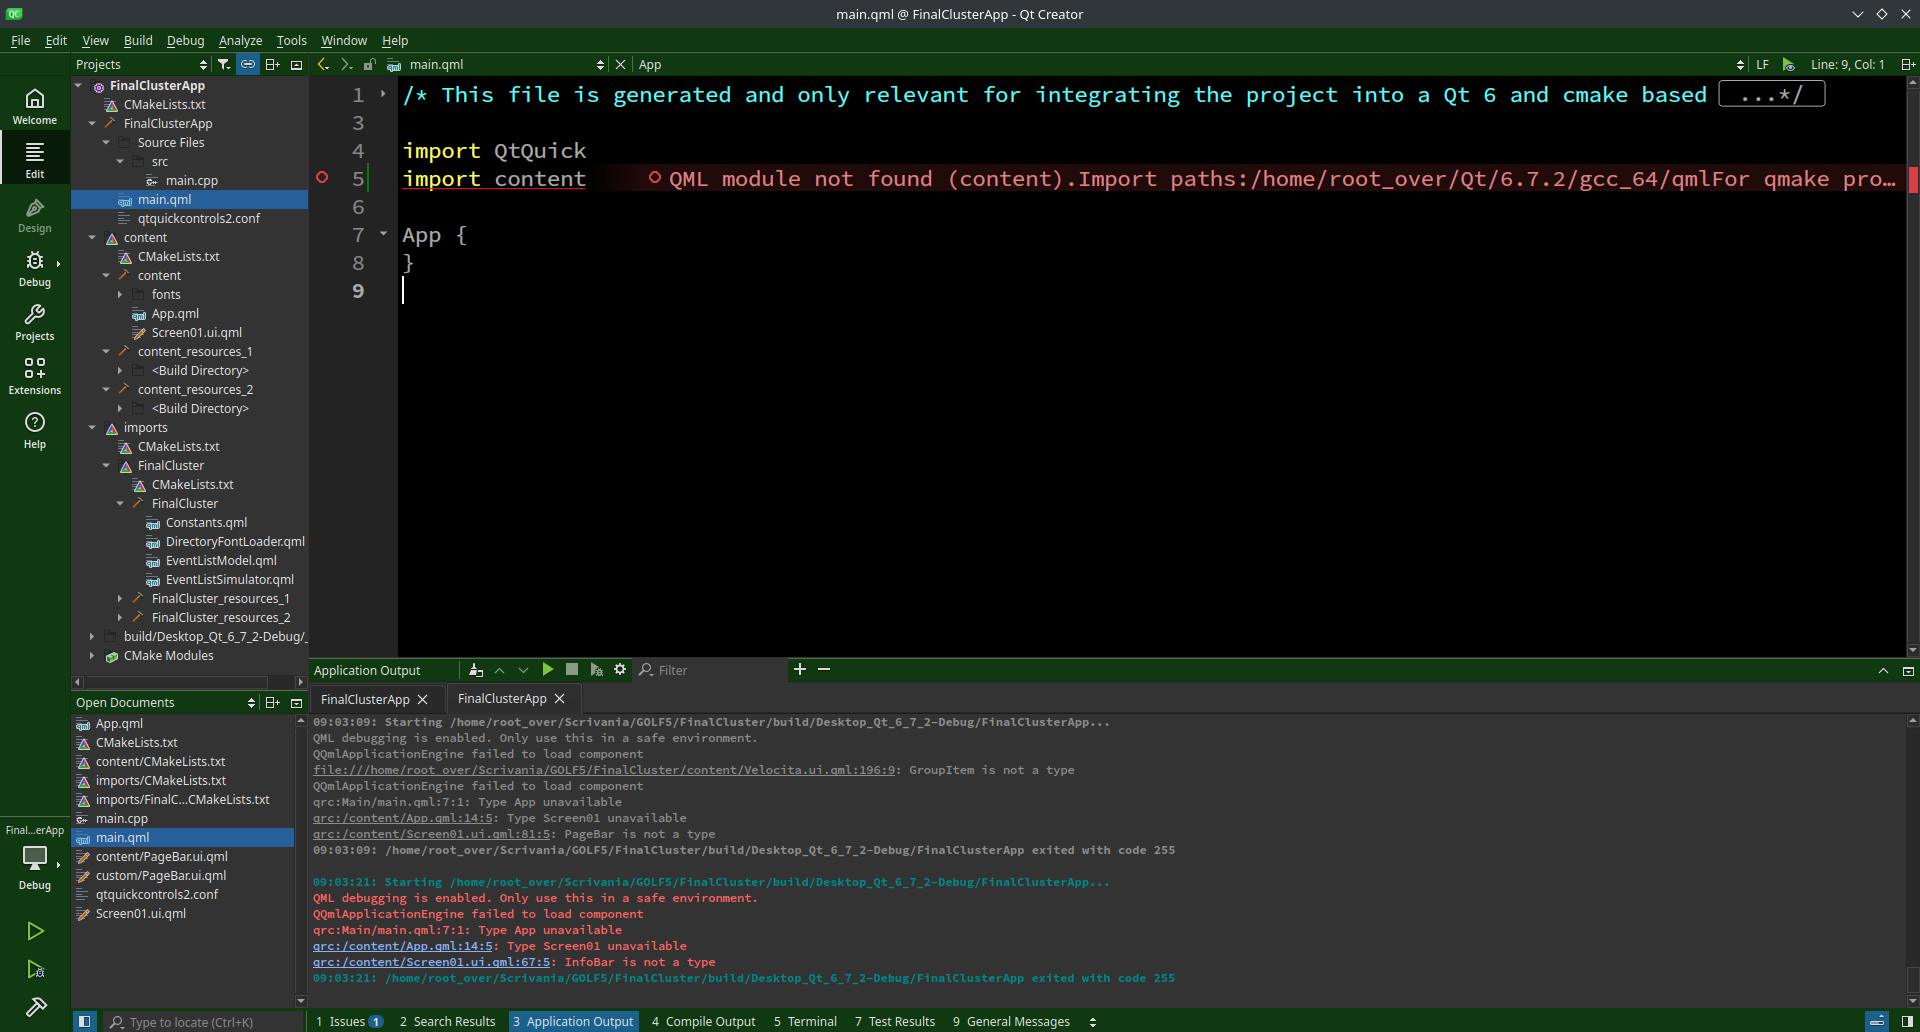1920x1032 pixels.
Task: Expand build/Desktop_Qt_6_7_2-Debug folder
Action: [92, 637]
